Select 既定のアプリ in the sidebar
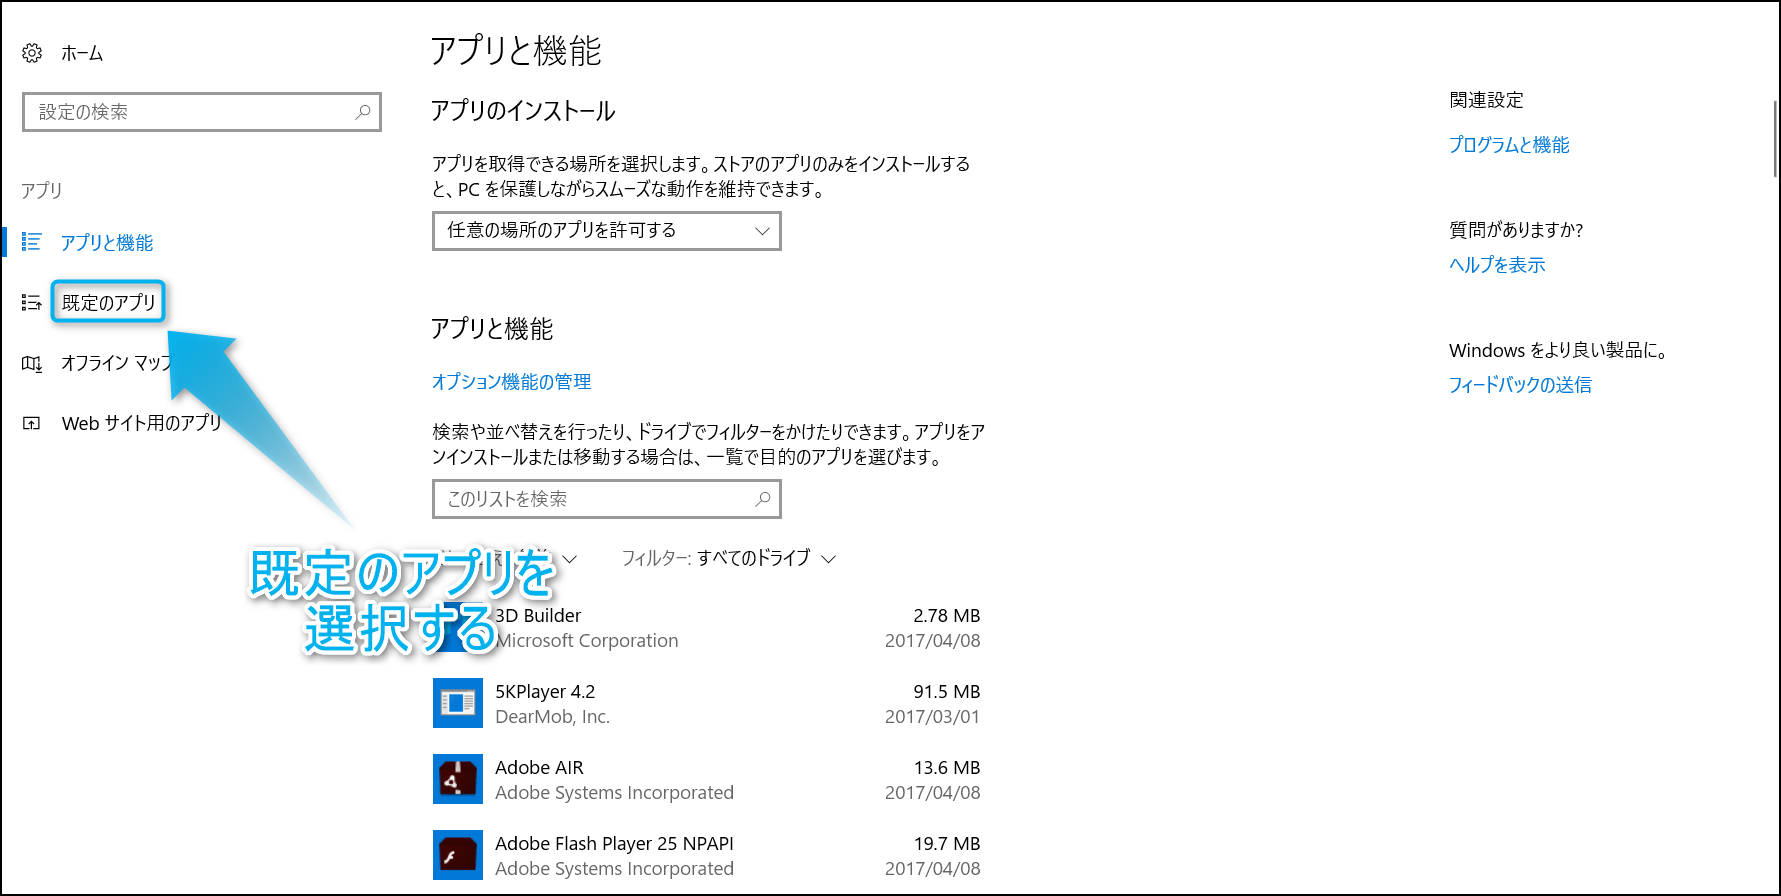Viewport: 1781px width, 896px height. pyautogui.click(x=109, y=302)
